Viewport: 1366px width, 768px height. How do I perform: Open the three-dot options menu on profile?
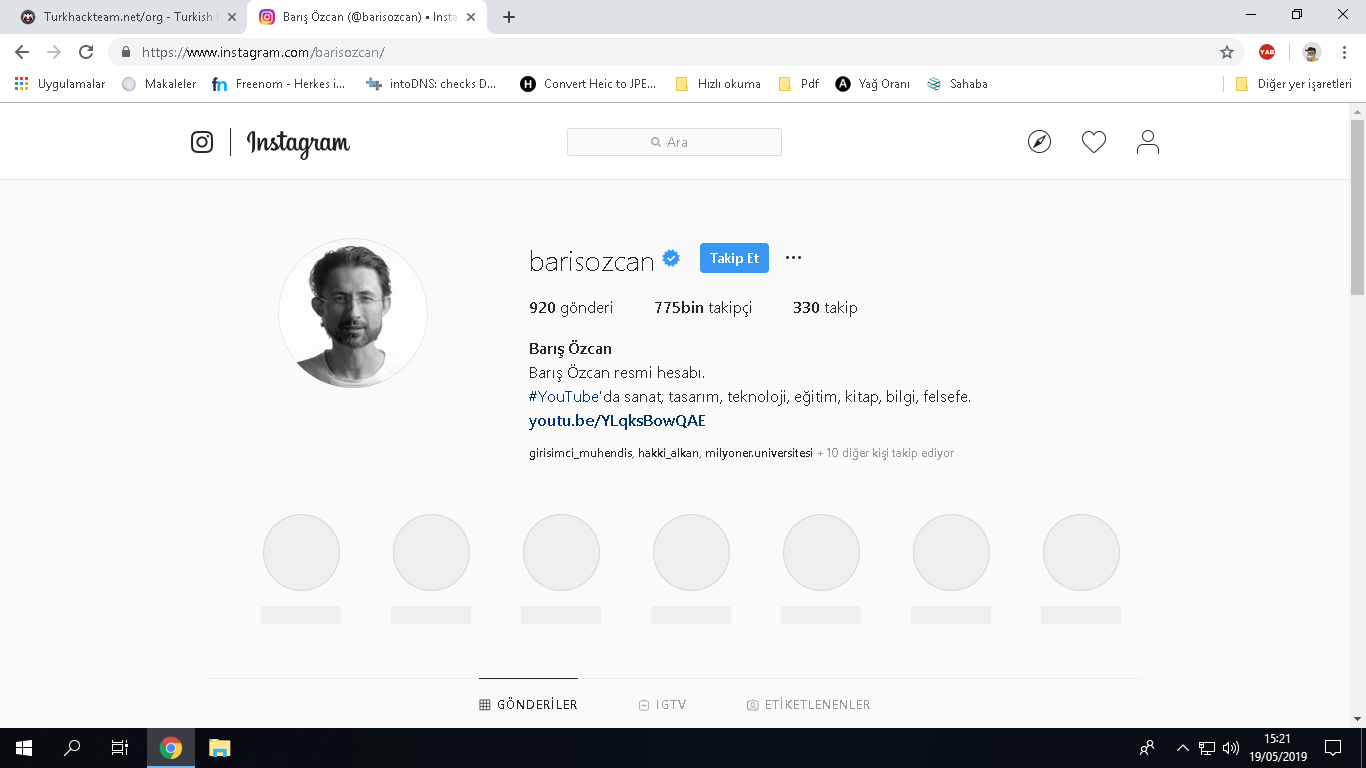click(793, 258)
